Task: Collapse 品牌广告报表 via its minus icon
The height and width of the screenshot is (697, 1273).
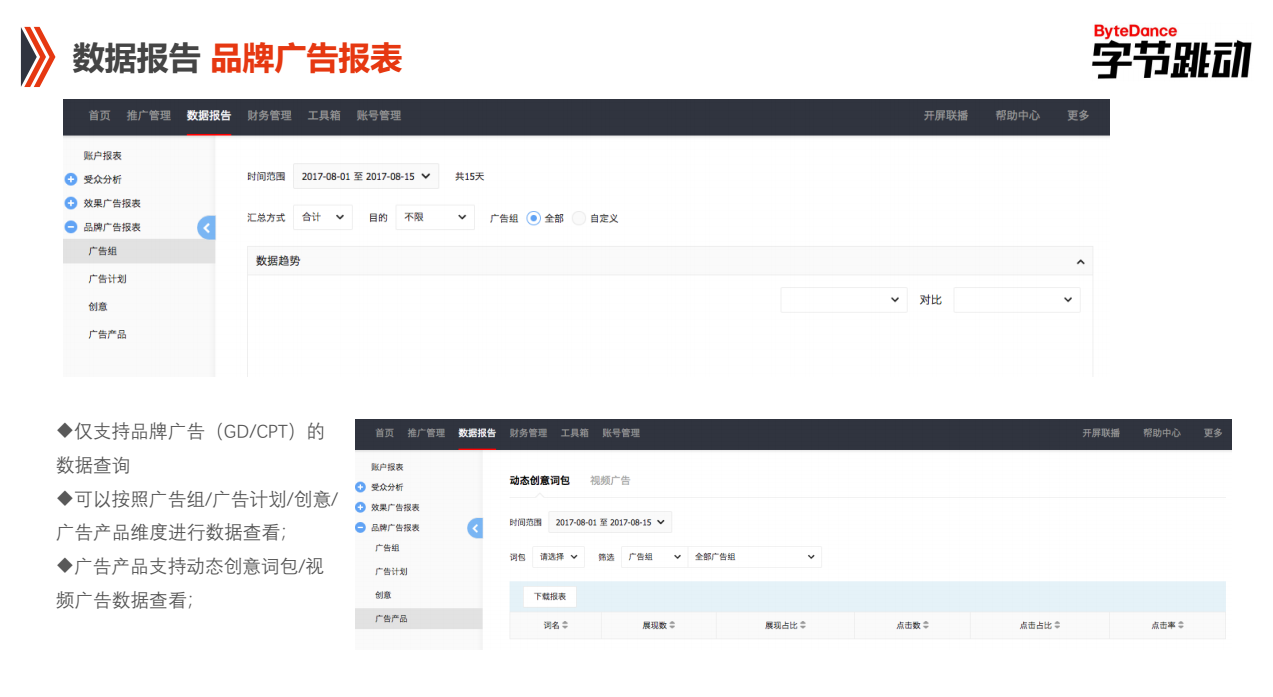Action: [x=72, y=226]
